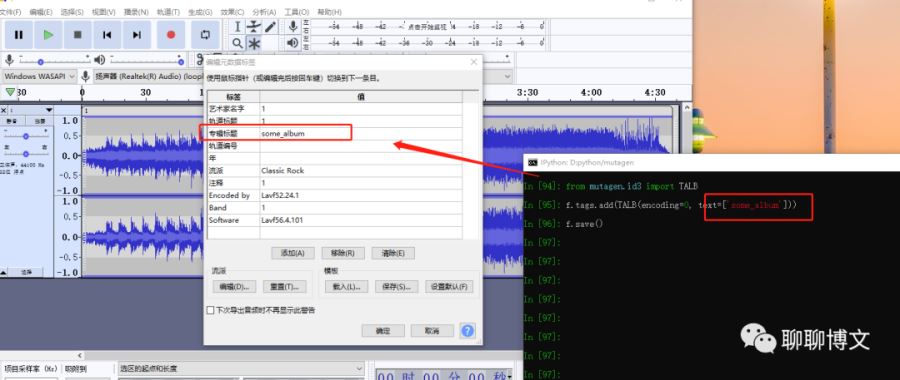This screenshot has width=900, height=380.
Task: Skip to start of the track
Action: point(107,35)
